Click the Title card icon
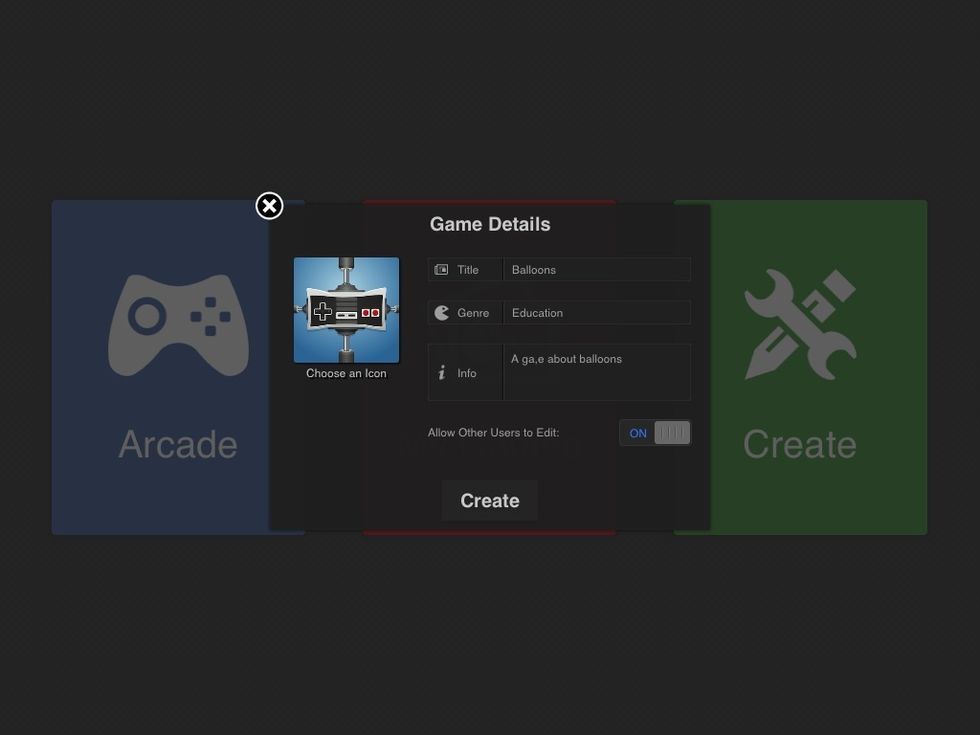980x735 pixels. point(441,270)
